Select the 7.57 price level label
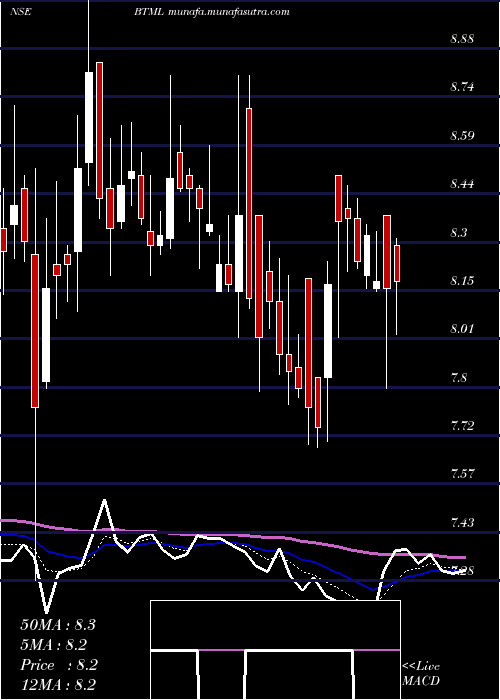Viewport: 500px width, 700px height. (x=462, y=474)
